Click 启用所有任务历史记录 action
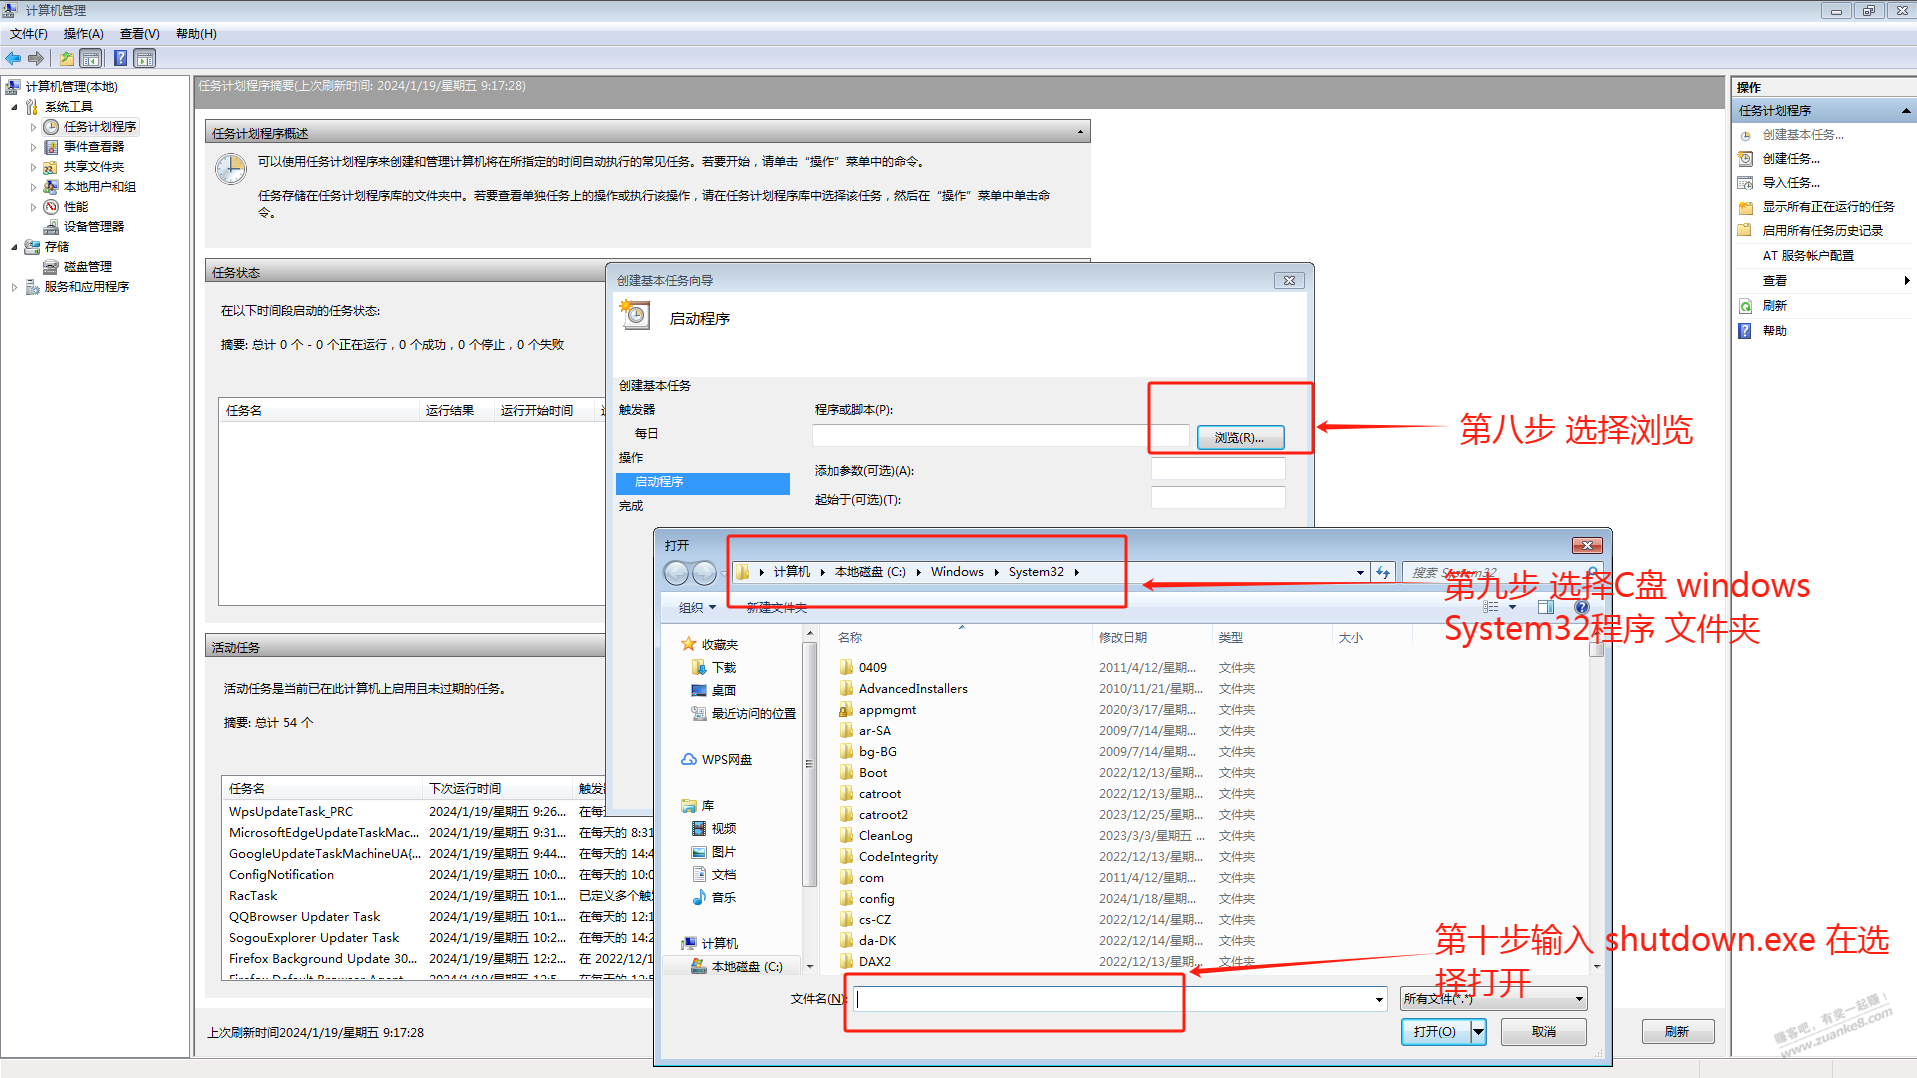 (1822, 231)
